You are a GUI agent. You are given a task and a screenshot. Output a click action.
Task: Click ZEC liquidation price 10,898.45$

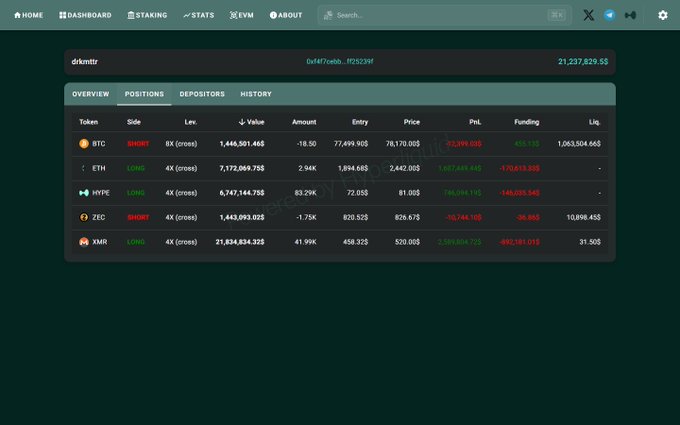583,217
